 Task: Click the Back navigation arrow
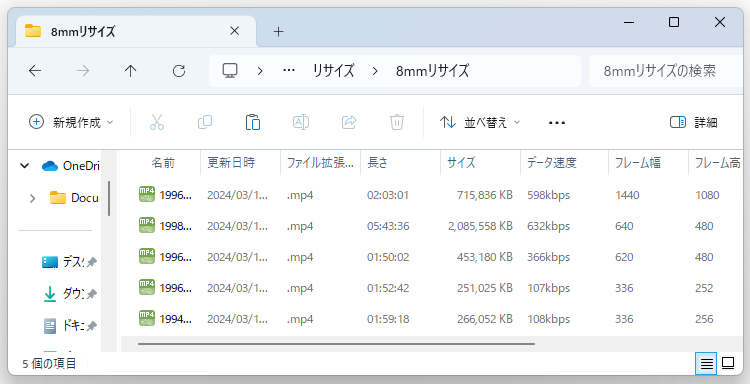[35, 71]
